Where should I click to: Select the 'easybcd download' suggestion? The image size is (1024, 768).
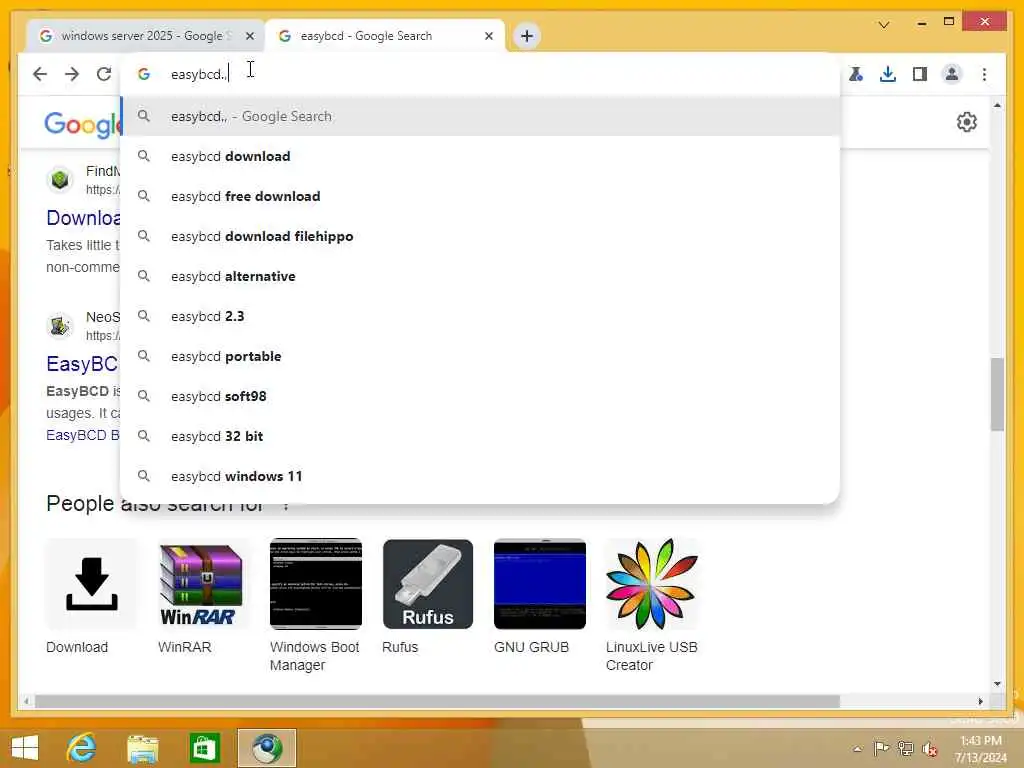click(480, 156)
